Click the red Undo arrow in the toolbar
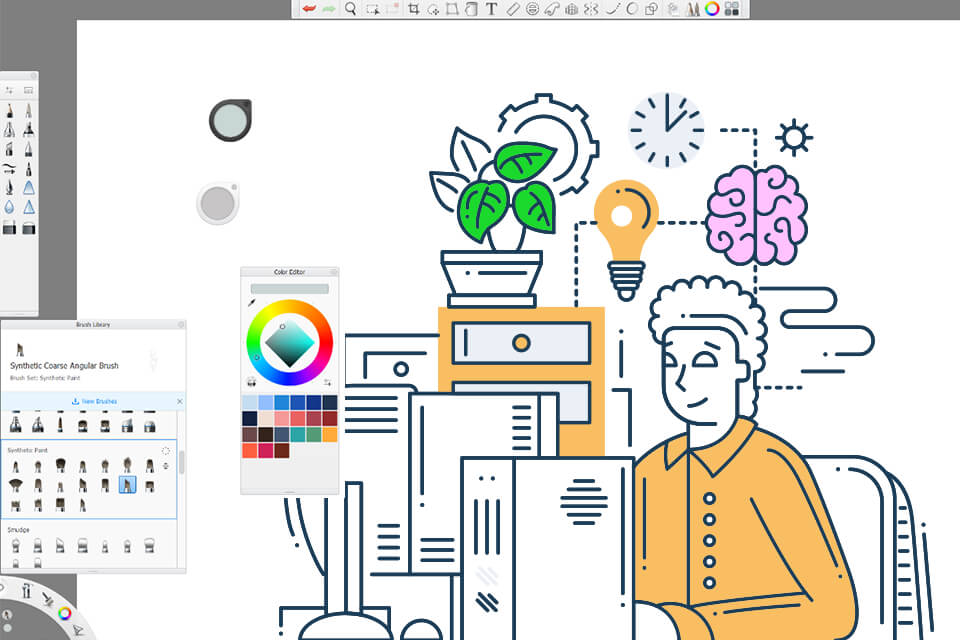The width and height of the screenshot is (960, 640). (307, 10)
